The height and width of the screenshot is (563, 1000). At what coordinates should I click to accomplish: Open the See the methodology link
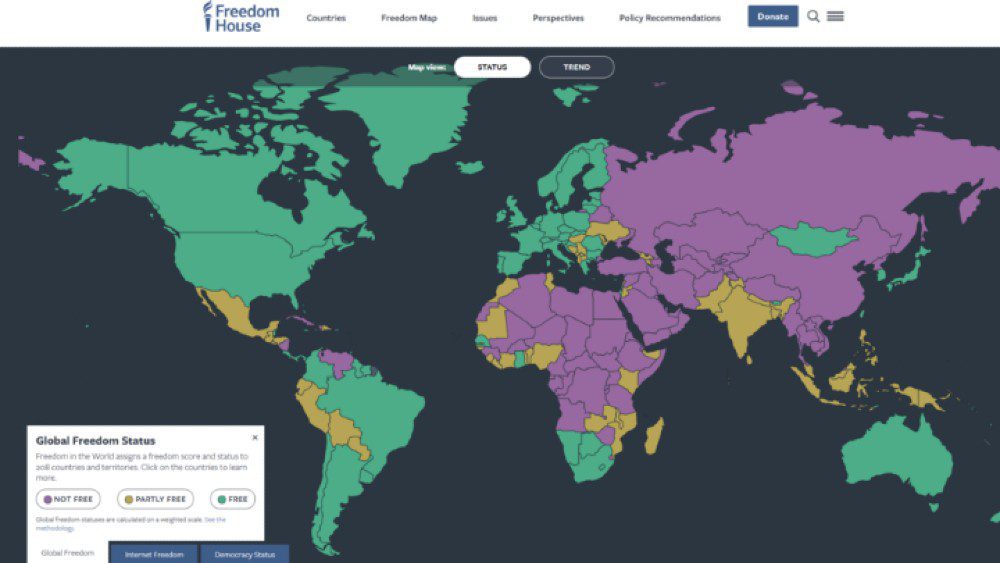click(214, 520)
